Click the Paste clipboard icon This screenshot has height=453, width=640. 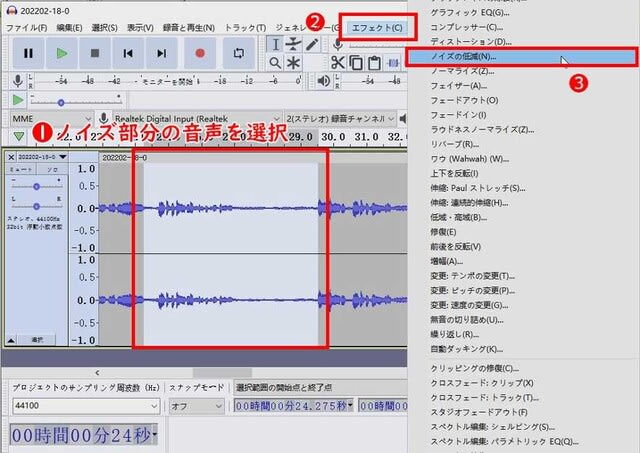coord(373,63)
